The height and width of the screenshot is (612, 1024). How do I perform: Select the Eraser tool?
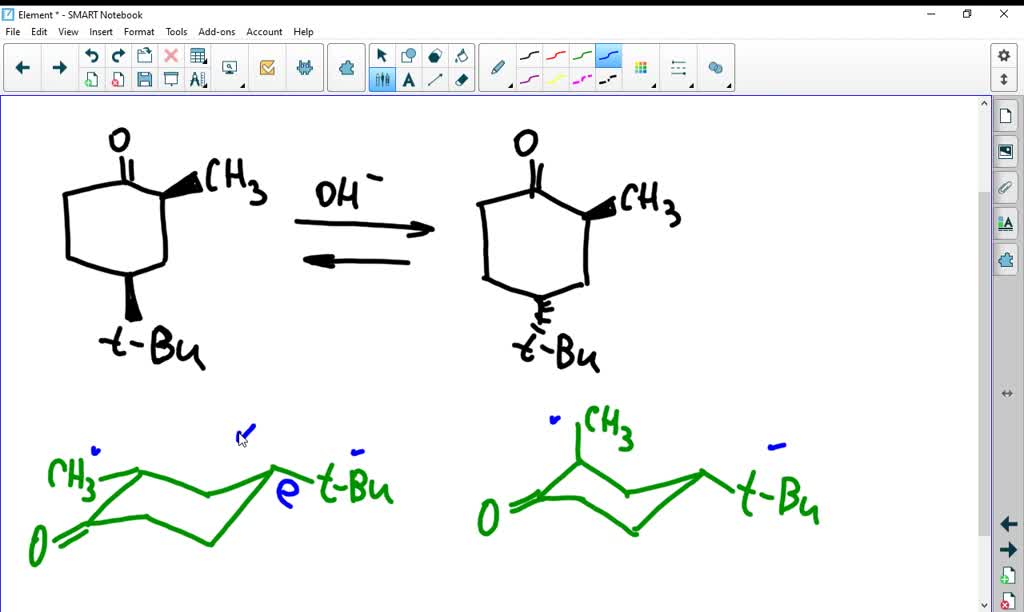pyautogui.click(x=461, y=80)
